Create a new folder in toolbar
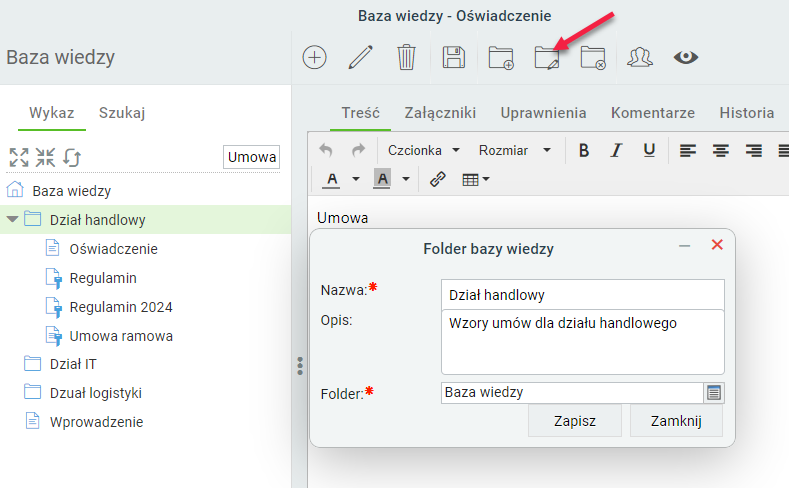The width and height of the screenshot is (789, 488). click(501, 57)
